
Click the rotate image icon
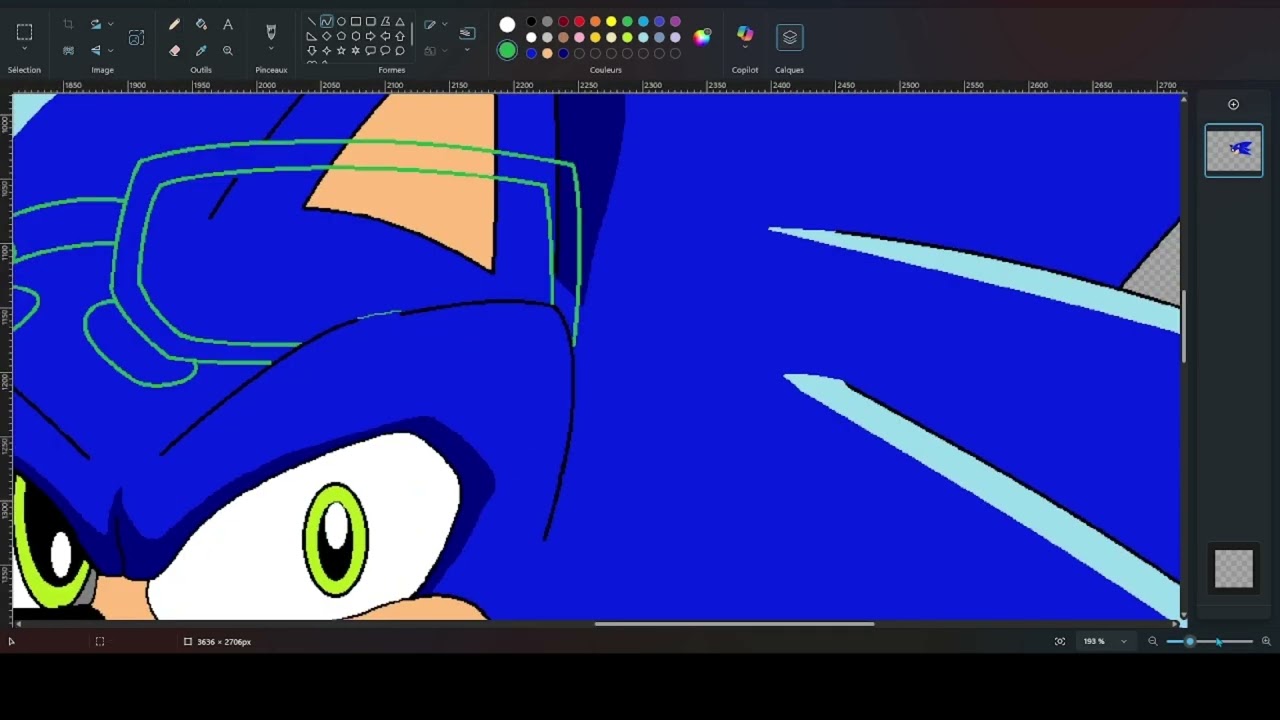pyautogui.click(x=96, y=24)
